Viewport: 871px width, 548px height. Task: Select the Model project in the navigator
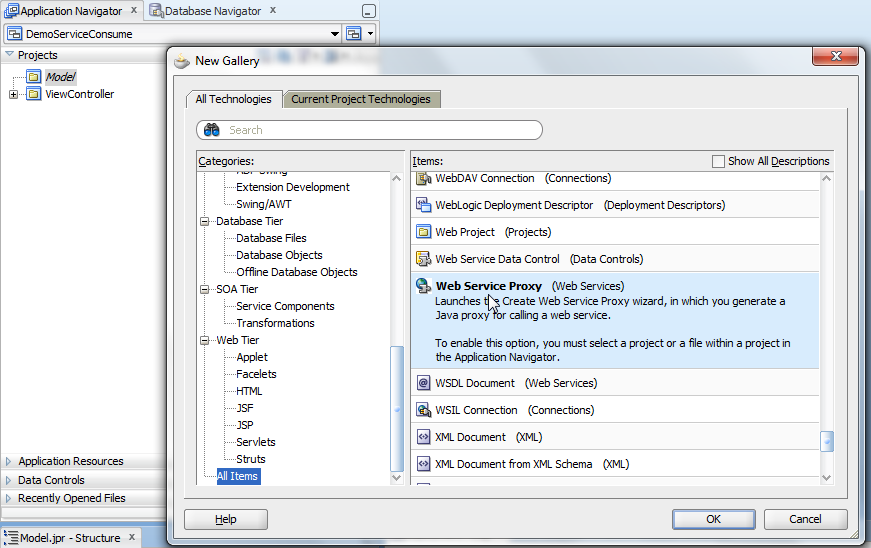coord(61,77)
